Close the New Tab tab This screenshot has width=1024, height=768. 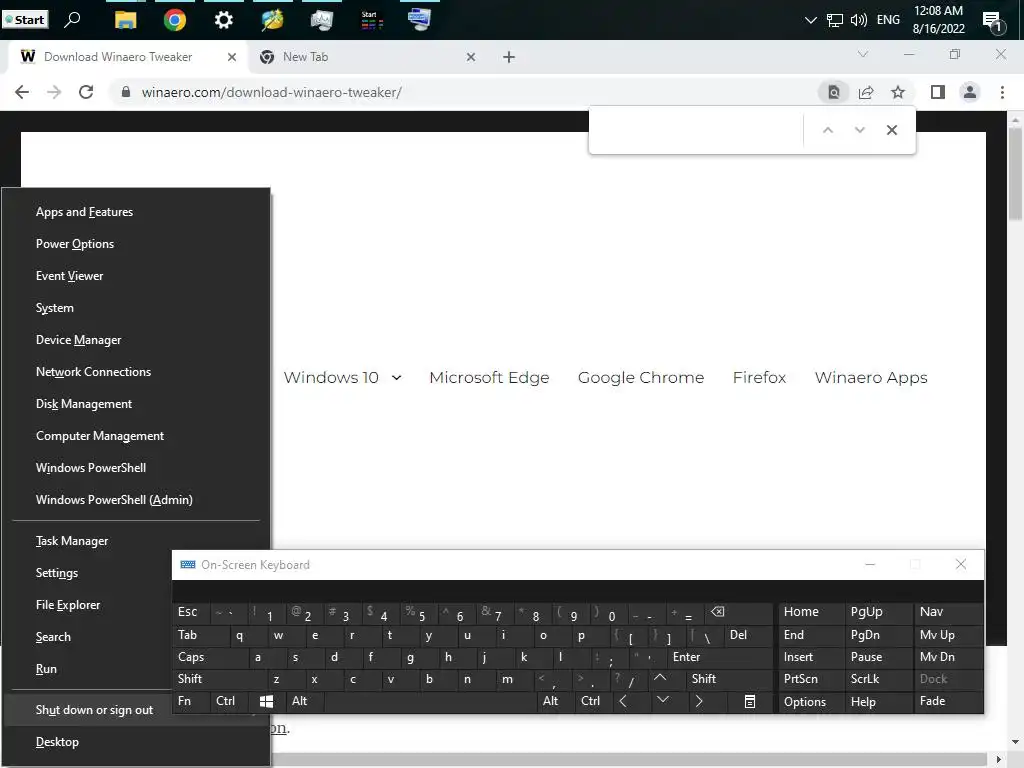click(471, 57)
